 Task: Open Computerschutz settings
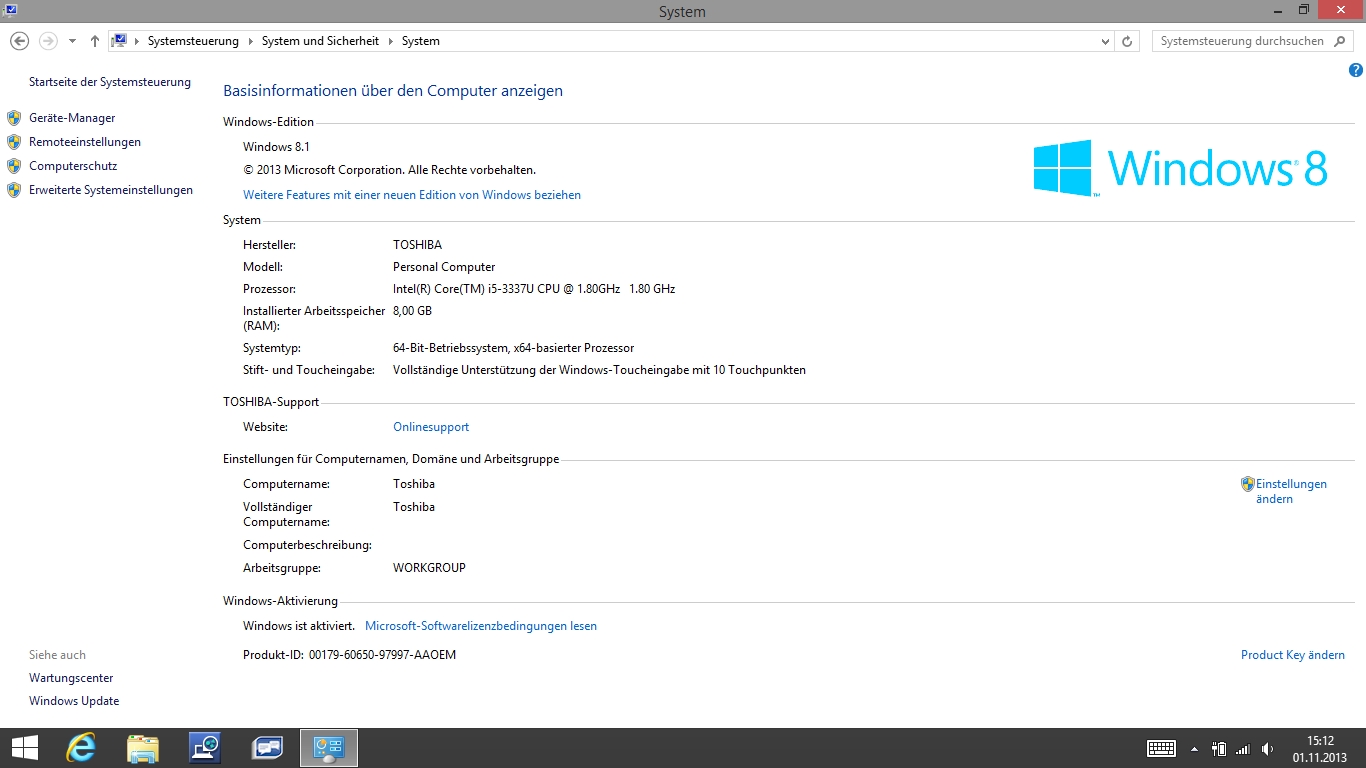point(73,166)
